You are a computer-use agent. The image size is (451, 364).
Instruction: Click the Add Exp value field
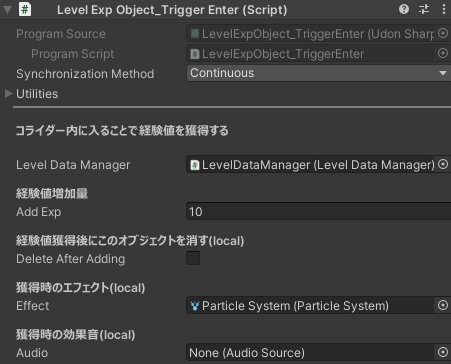point(319,211)
